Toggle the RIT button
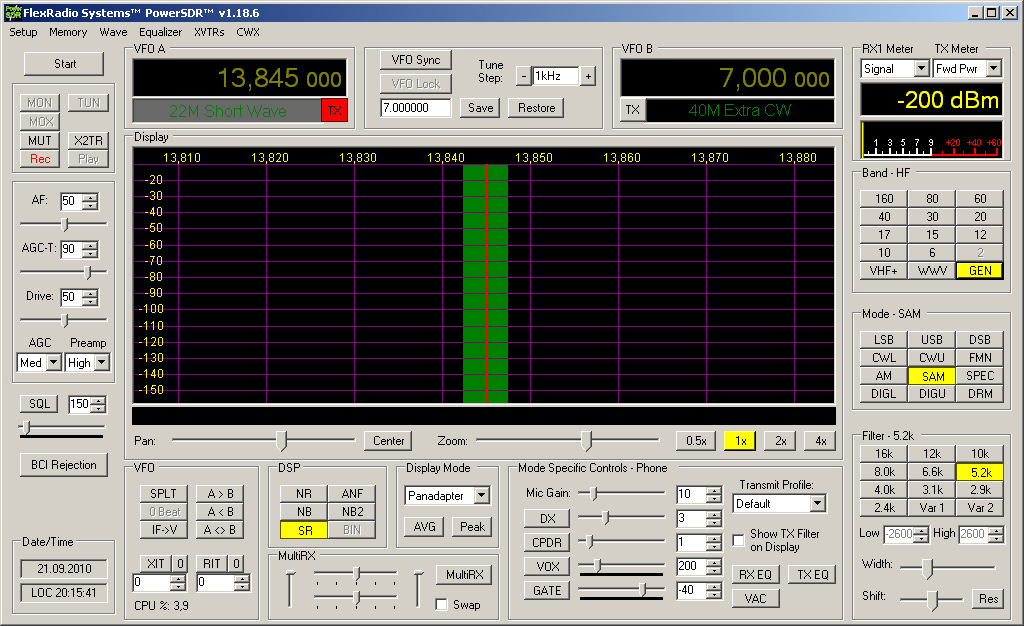 [212, 563]
